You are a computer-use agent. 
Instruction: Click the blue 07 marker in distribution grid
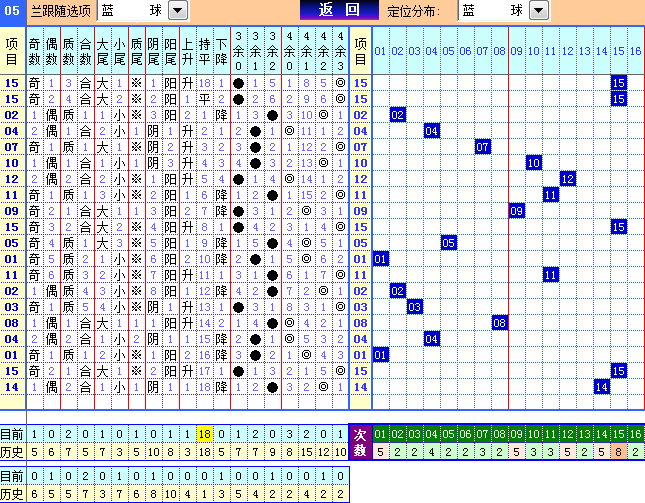pos(483,147)
